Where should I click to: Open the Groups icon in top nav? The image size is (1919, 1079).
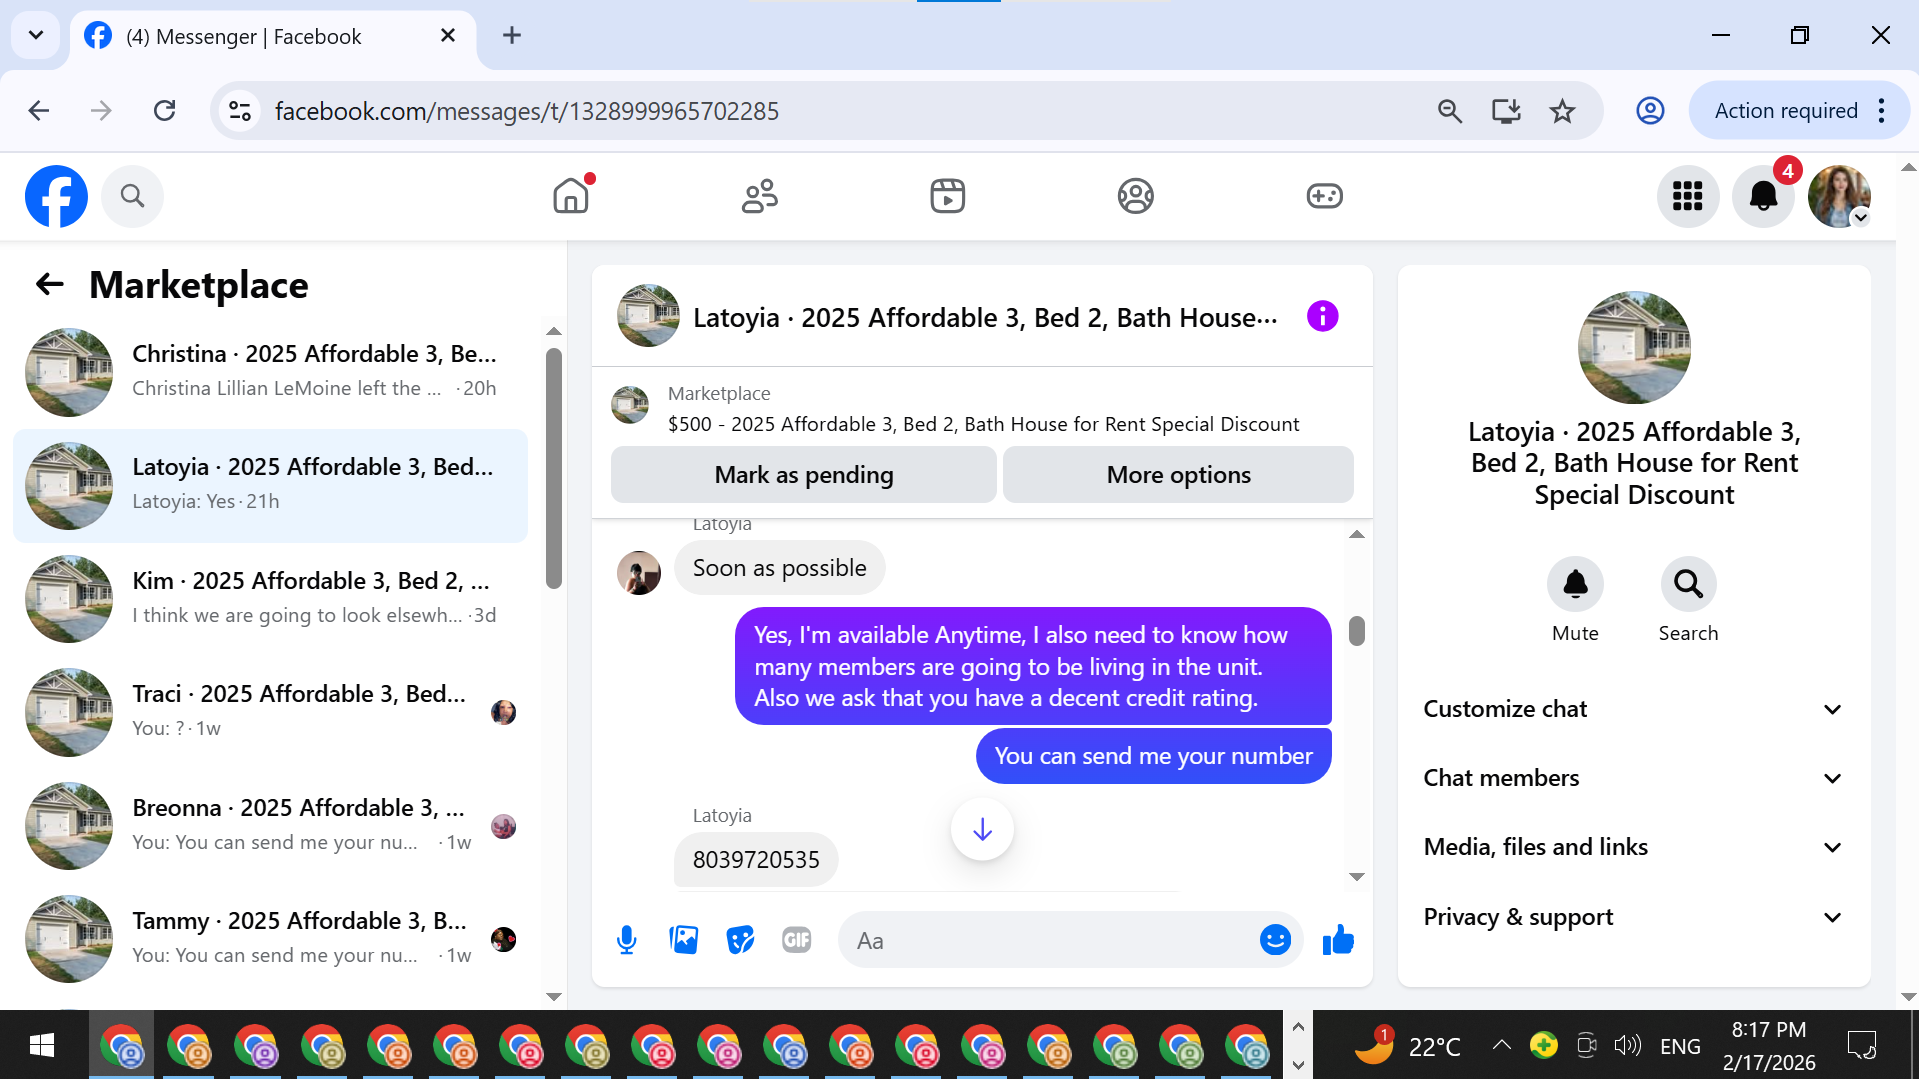pos(1136,196)
